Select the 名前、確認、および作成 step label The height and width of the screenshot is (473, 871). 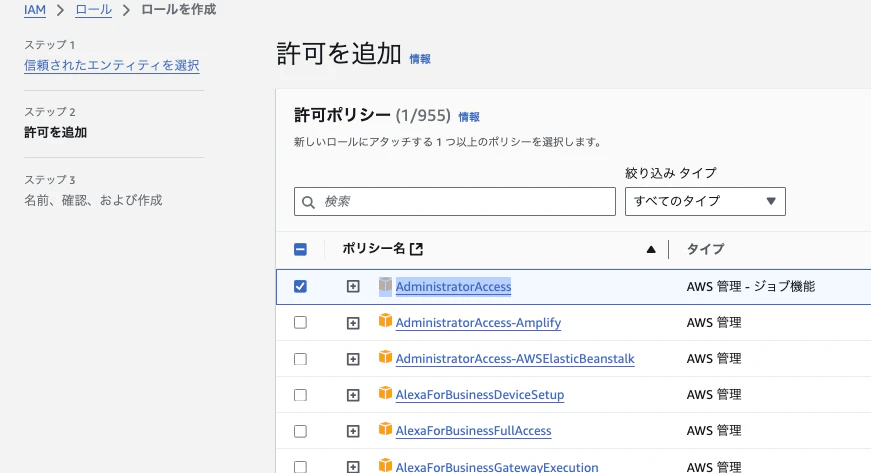[93, 200]
